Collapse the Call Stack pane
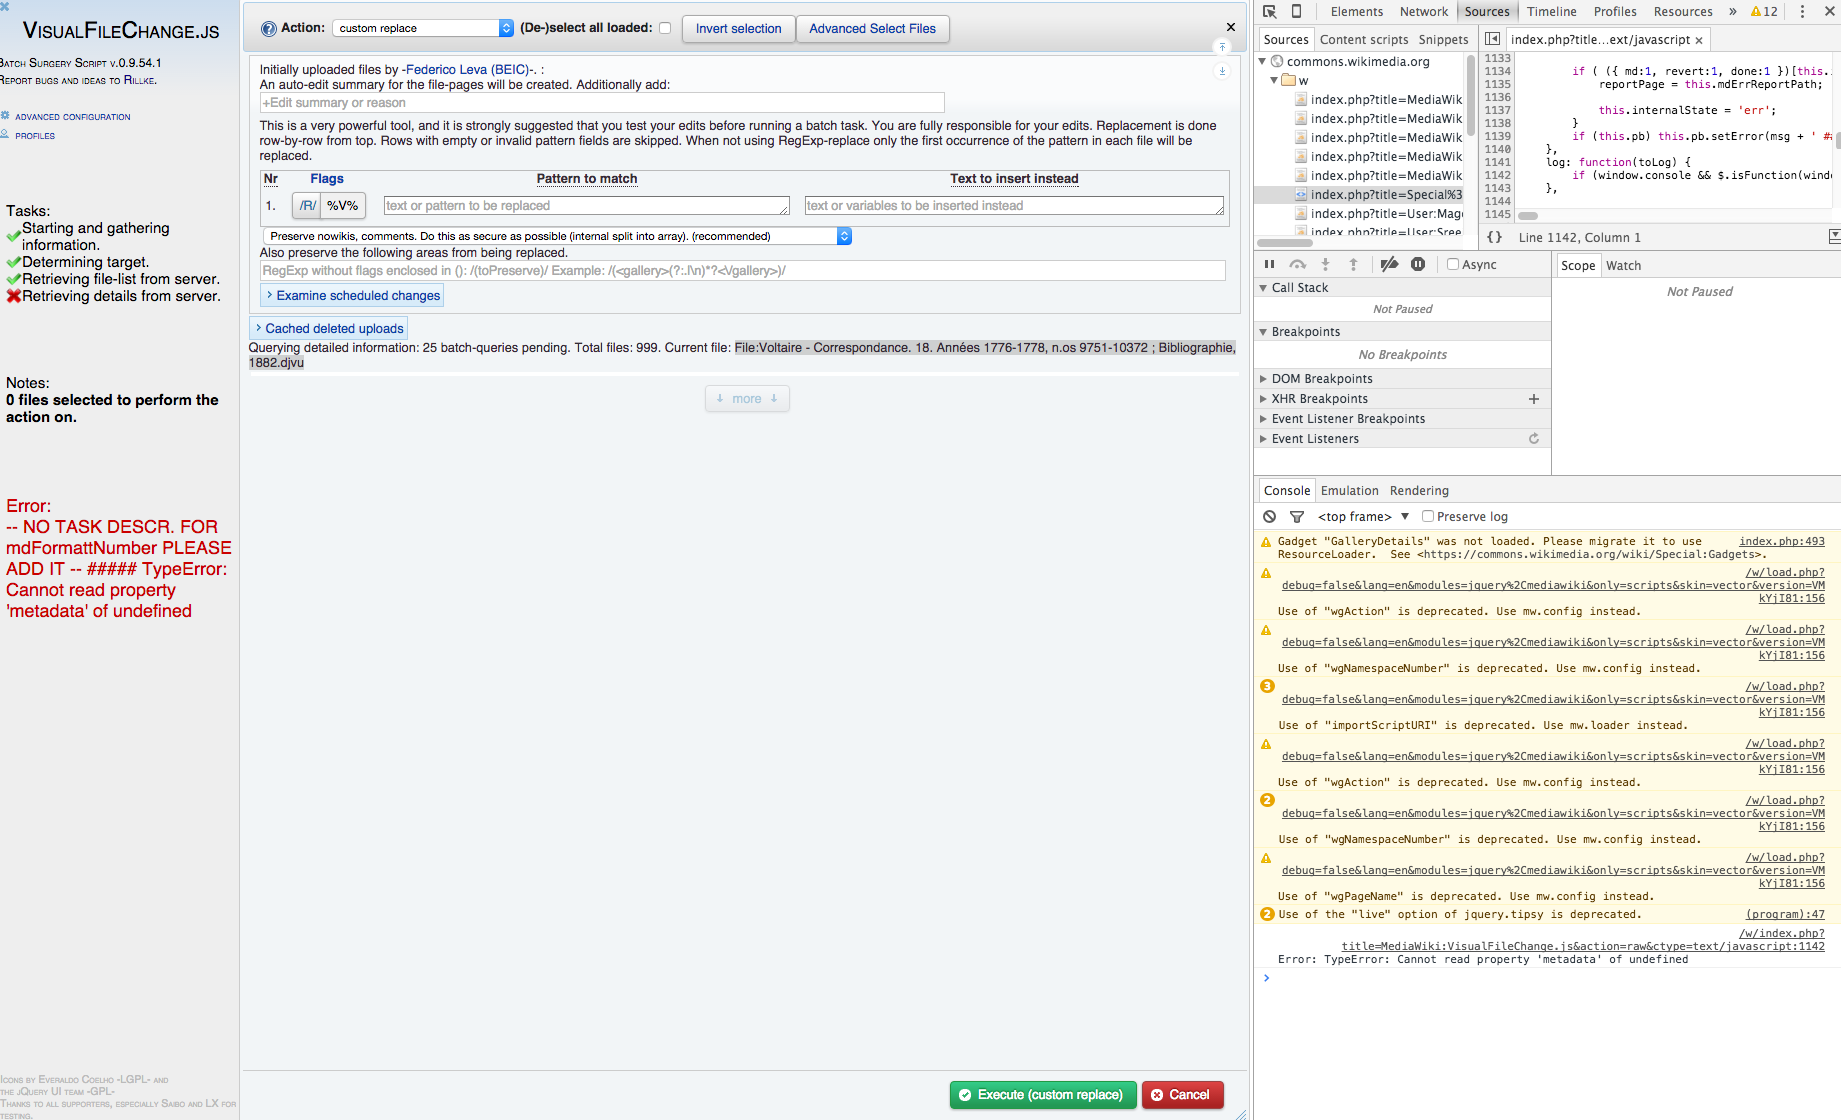 click(1263, 288)
